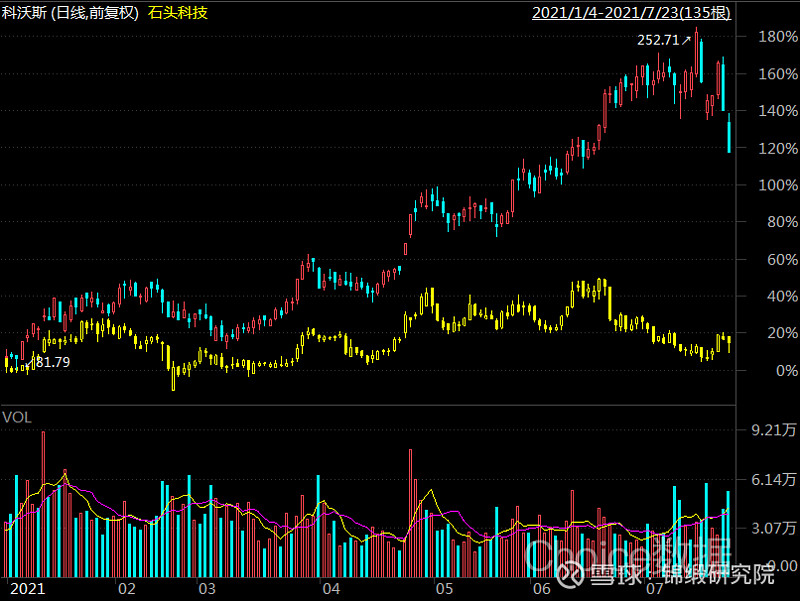Click the high price label 252.71
This screenshot has width=800, height=601.
(658, 40)
